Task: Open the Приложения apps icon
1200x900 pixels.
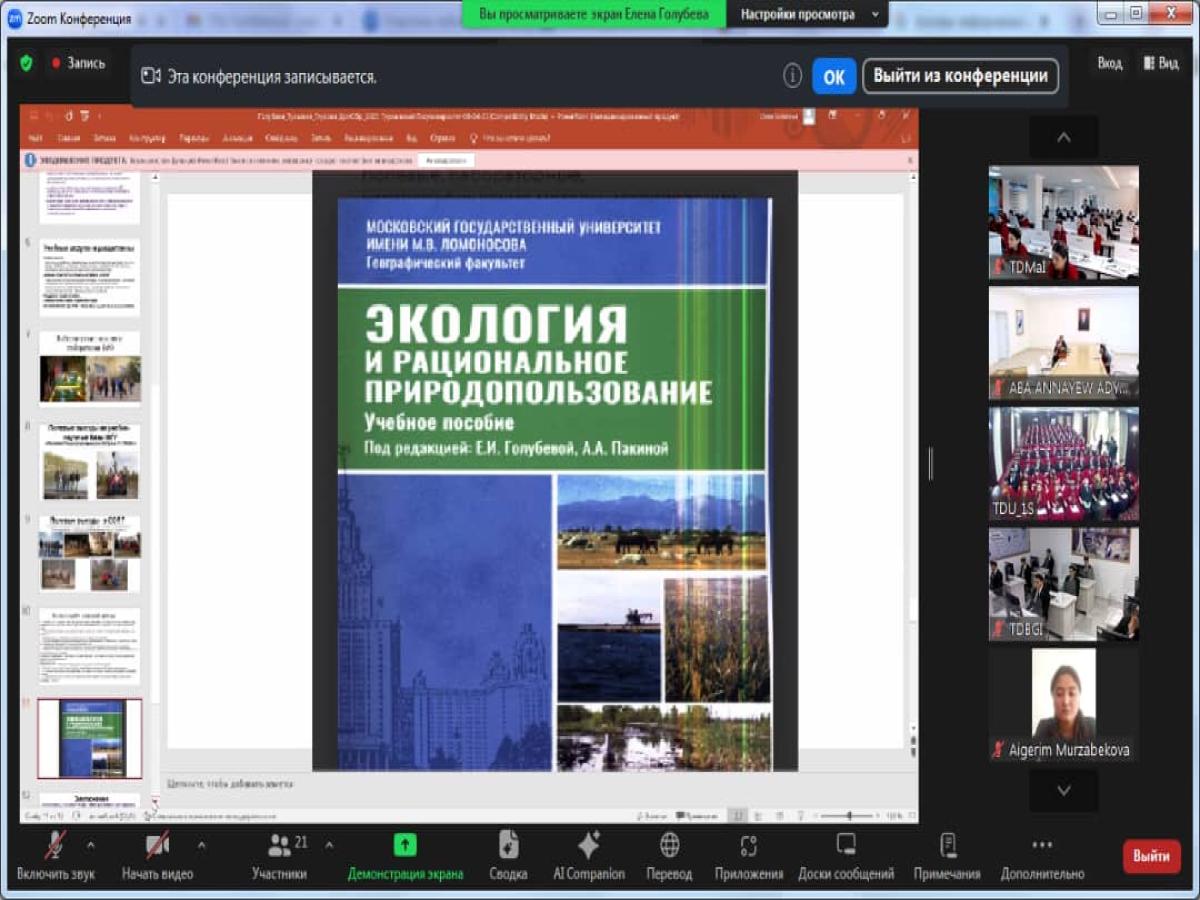Action: point(749,845)
